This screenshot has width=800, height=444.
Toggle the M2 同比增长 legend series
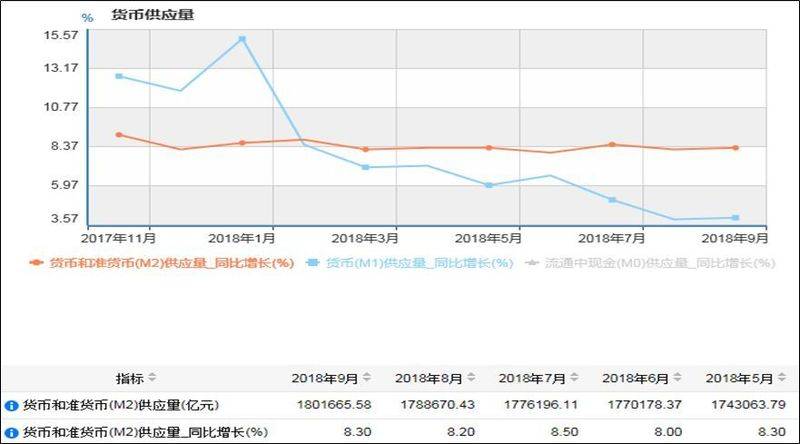pos(162,263)
